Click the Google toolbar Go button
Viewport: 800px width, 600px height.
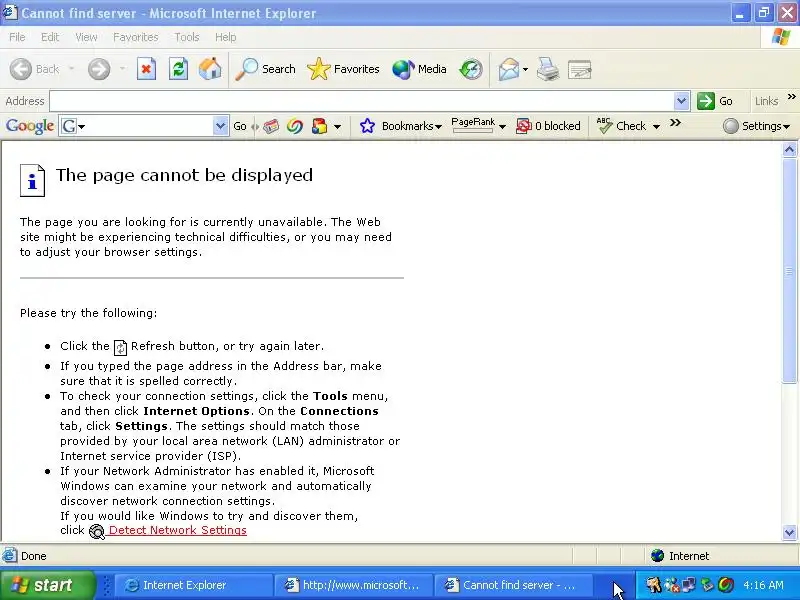click(x=240, y=126)
